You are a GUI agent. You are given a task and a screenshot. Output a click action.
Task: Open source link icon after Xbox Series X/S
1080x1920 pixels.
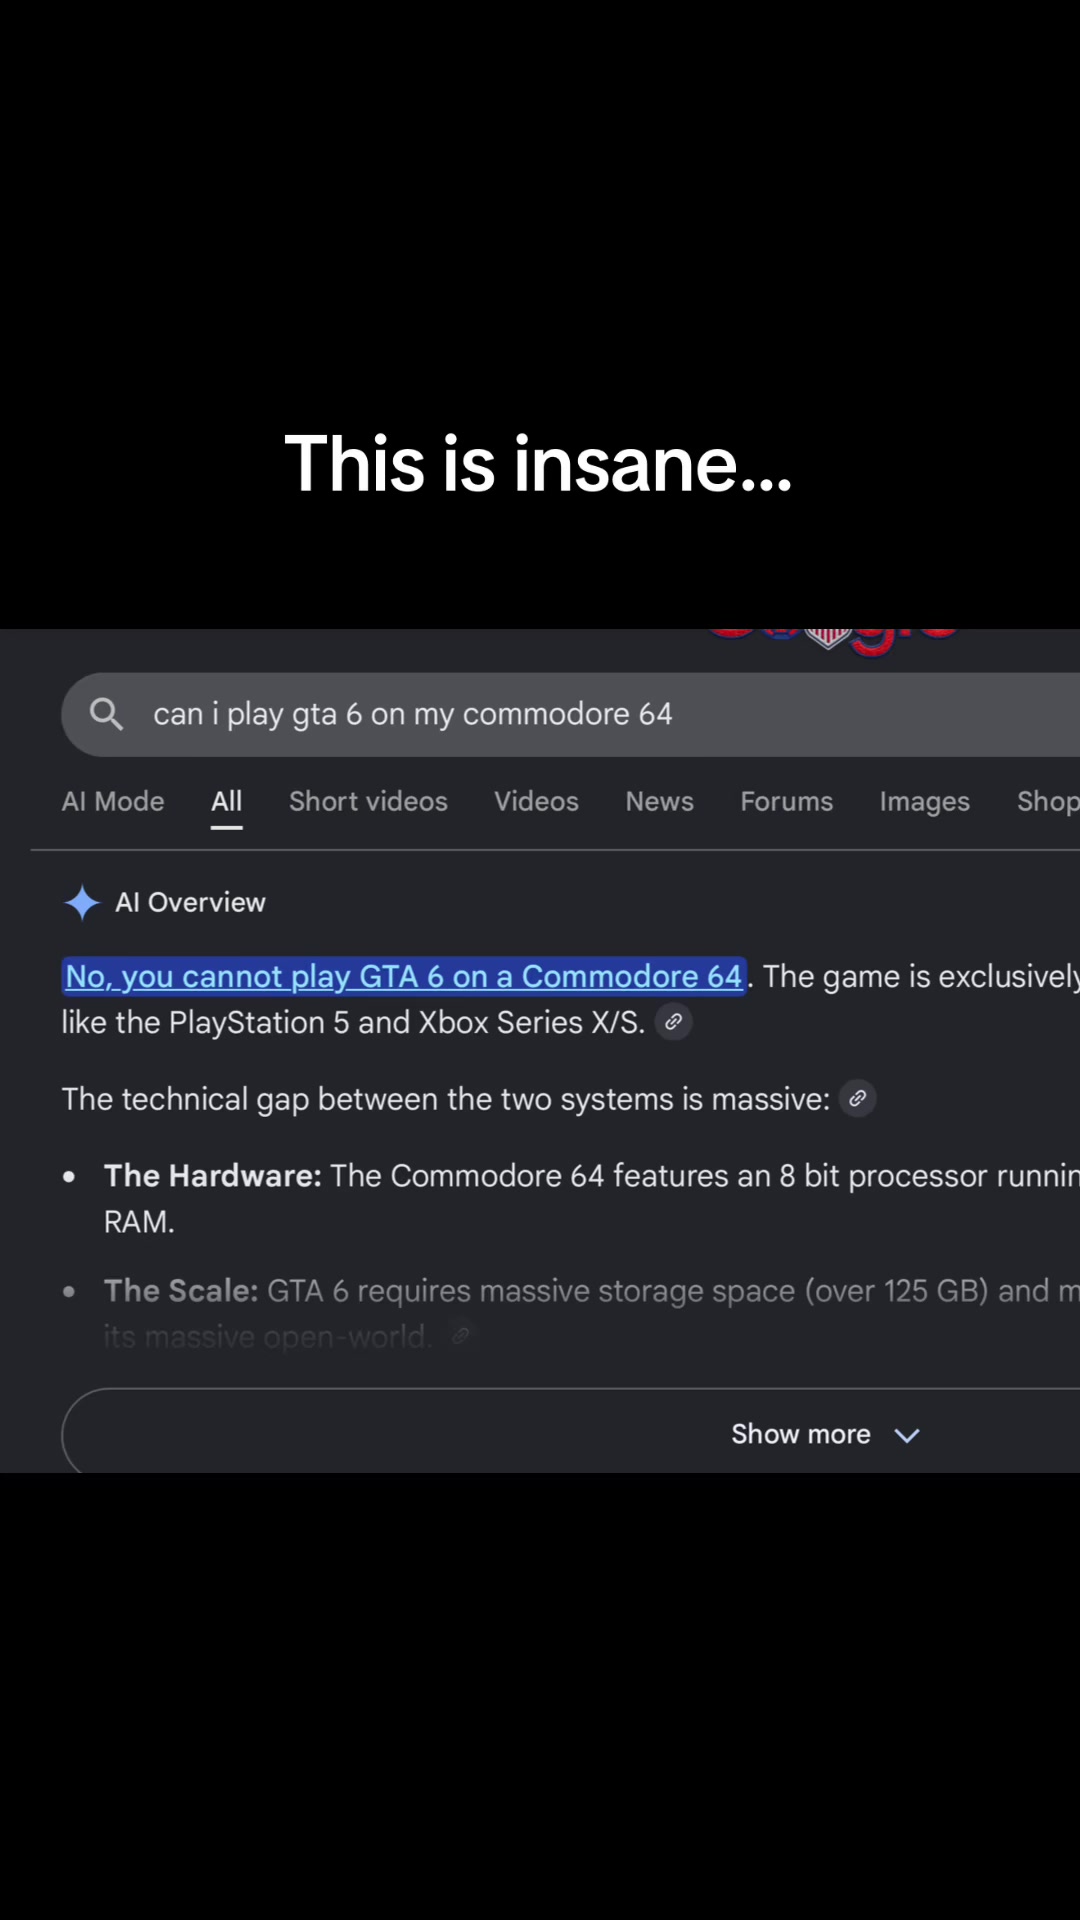(674, 1022)
